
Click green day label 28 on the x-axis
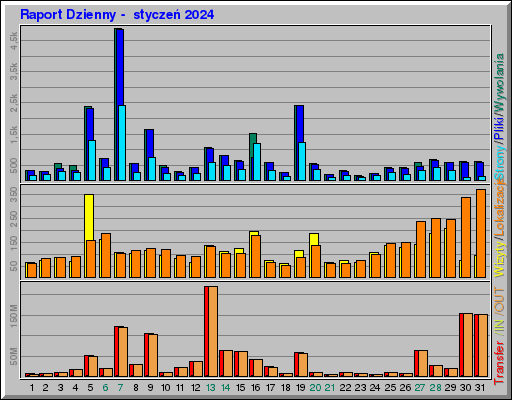pyautogui.click(x=435, y=388)
